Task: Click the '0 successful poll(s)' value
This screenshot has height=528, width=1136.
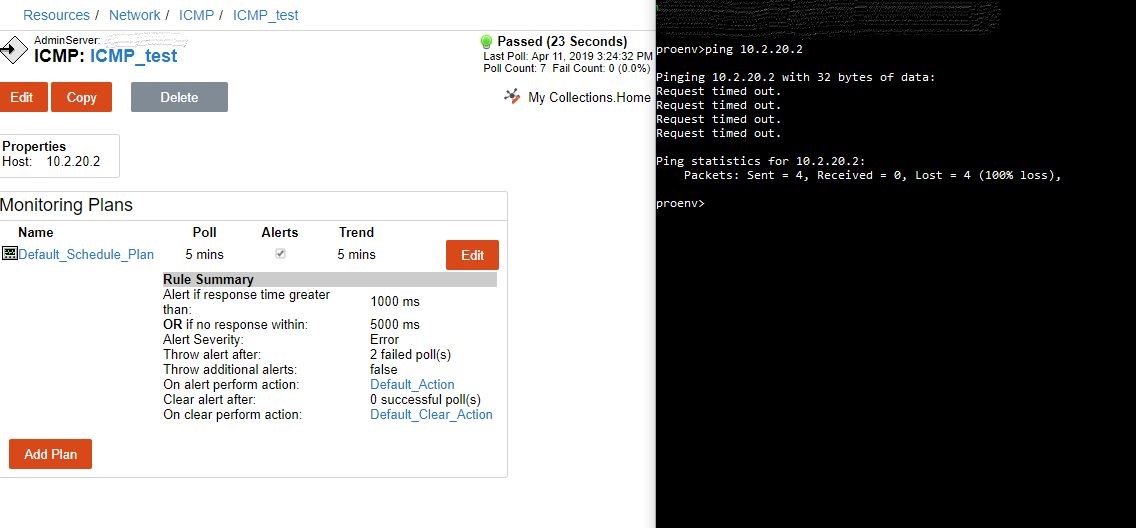Action: tap(425, 400)
